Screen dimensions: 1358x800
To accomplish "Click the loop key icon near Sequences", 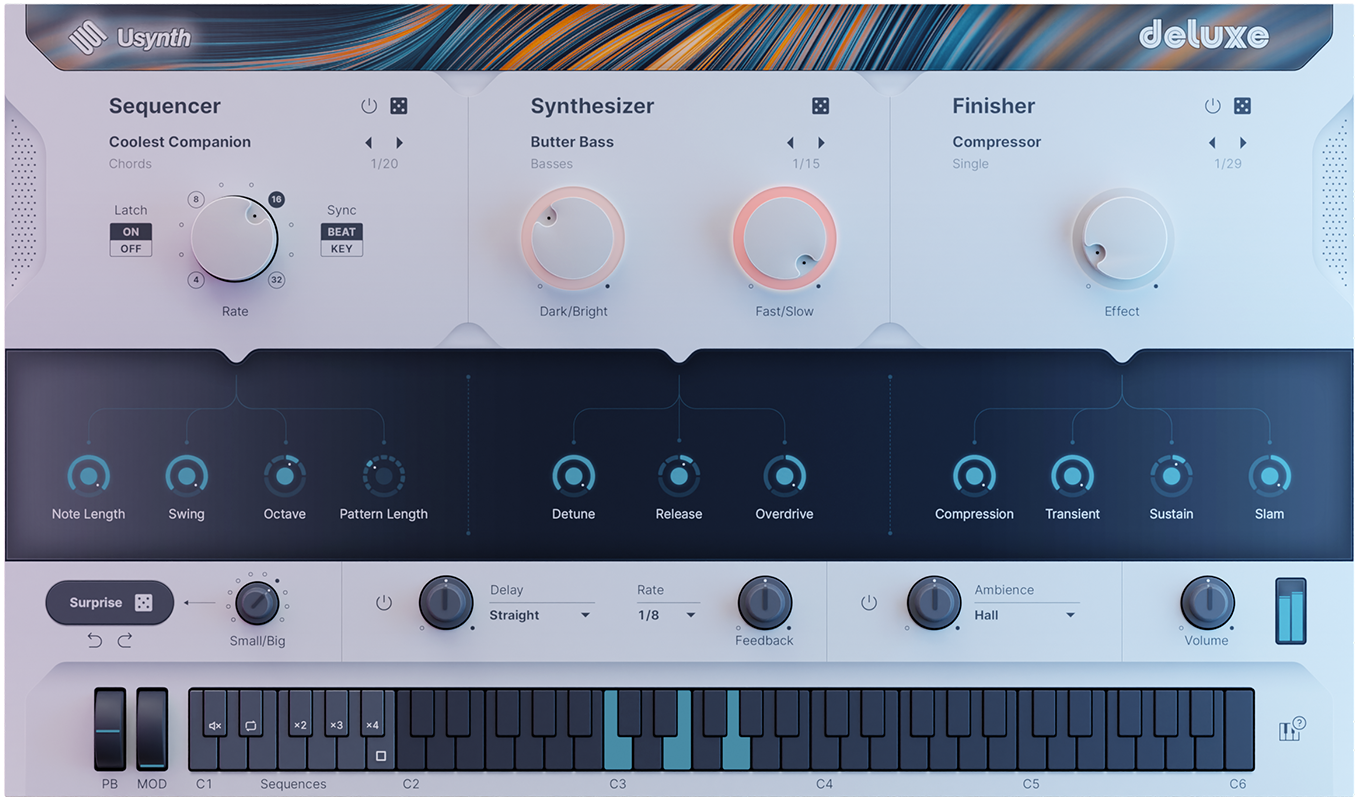I will 249,724.
